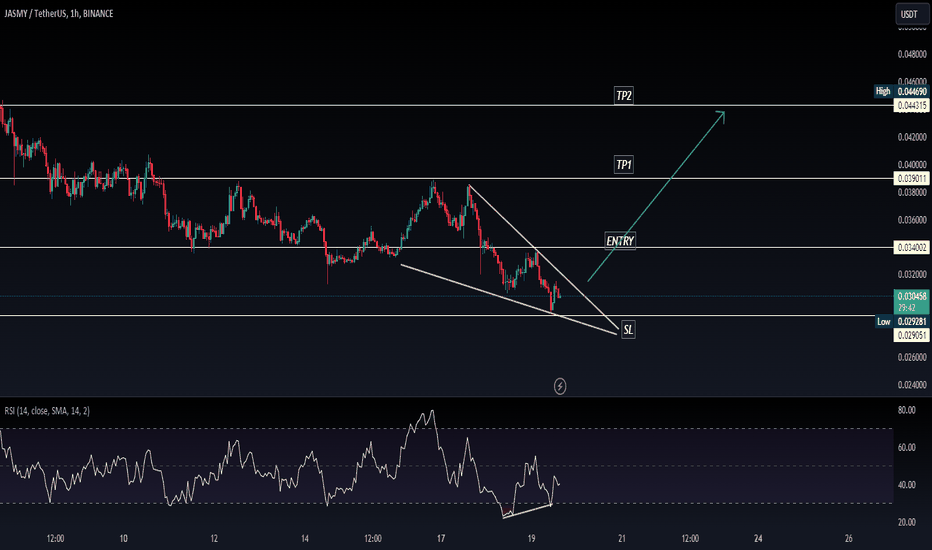The height and width of the screenshot is (550, 932).
Task: Click the 20.00 RSI scale value
Action: click(906, 522)
